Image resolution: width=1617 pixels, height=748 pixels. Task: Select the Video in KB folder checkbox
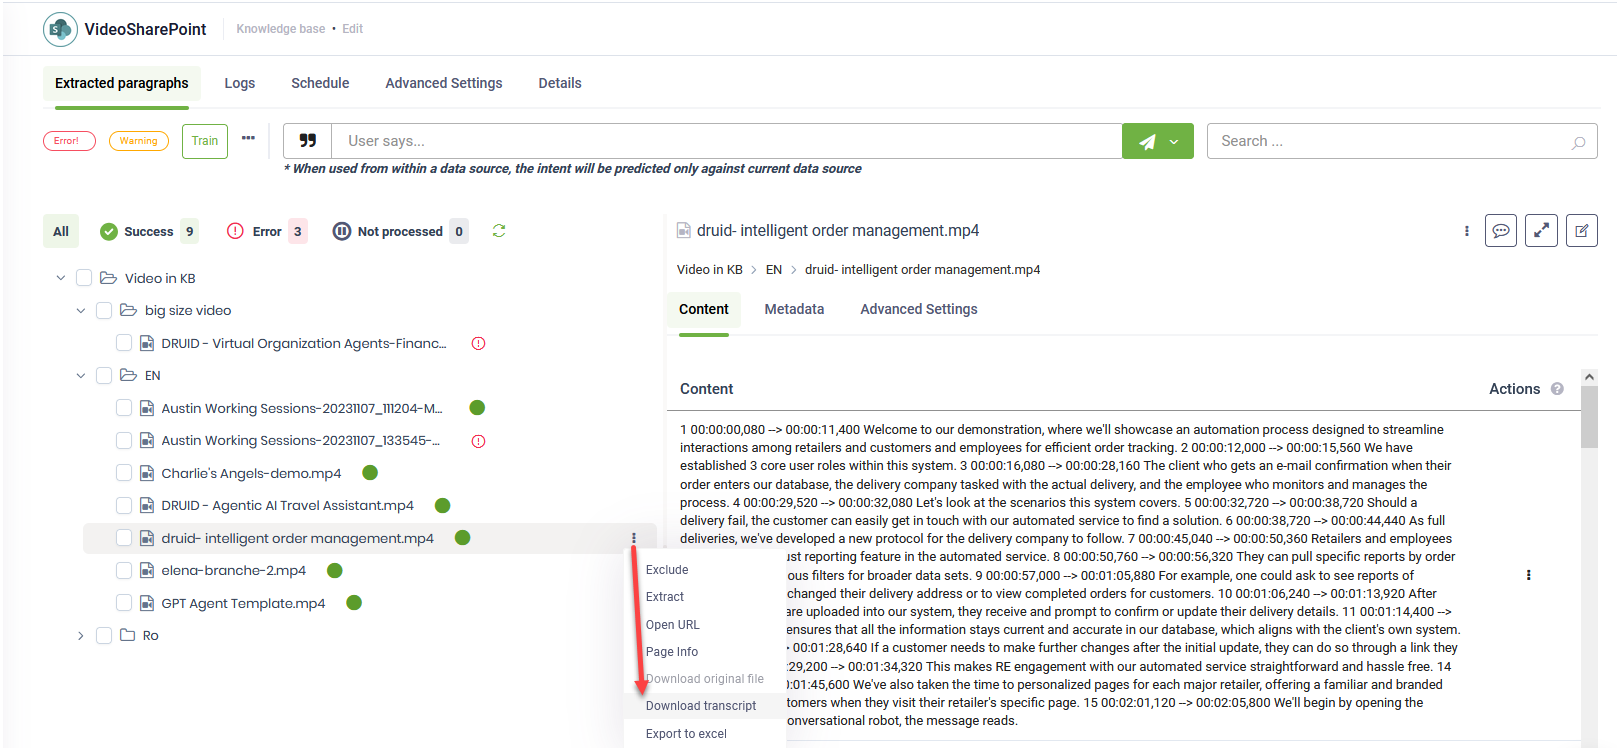(84, 278)
